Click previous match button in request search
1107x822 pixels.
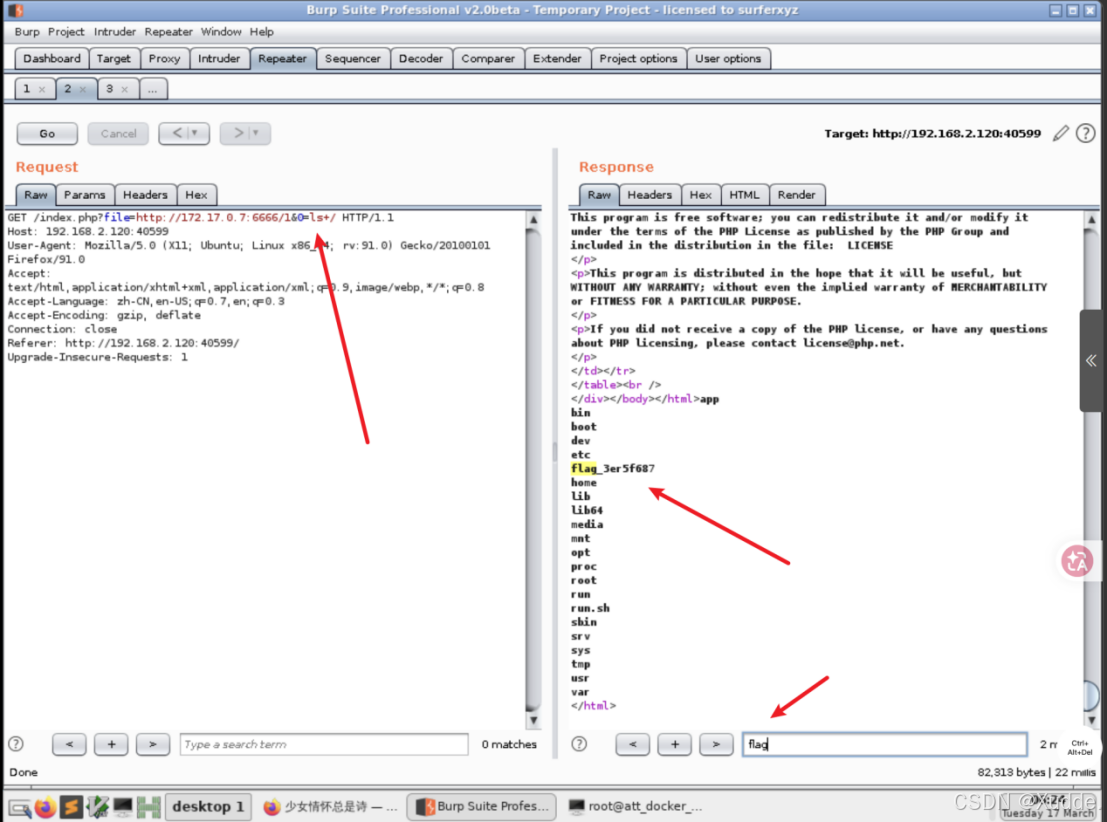coord(69,744)
